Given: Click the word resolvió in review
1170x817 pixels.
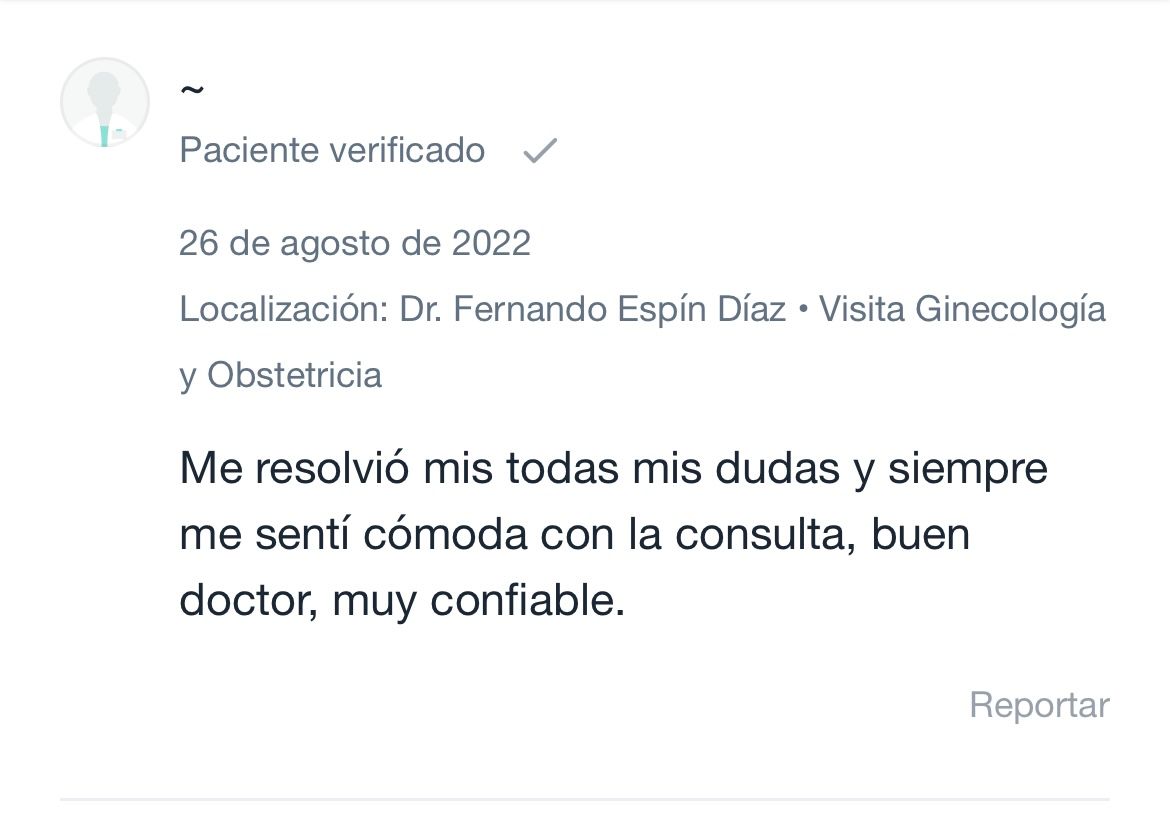Looking at the screenshot, I should 332,469.
